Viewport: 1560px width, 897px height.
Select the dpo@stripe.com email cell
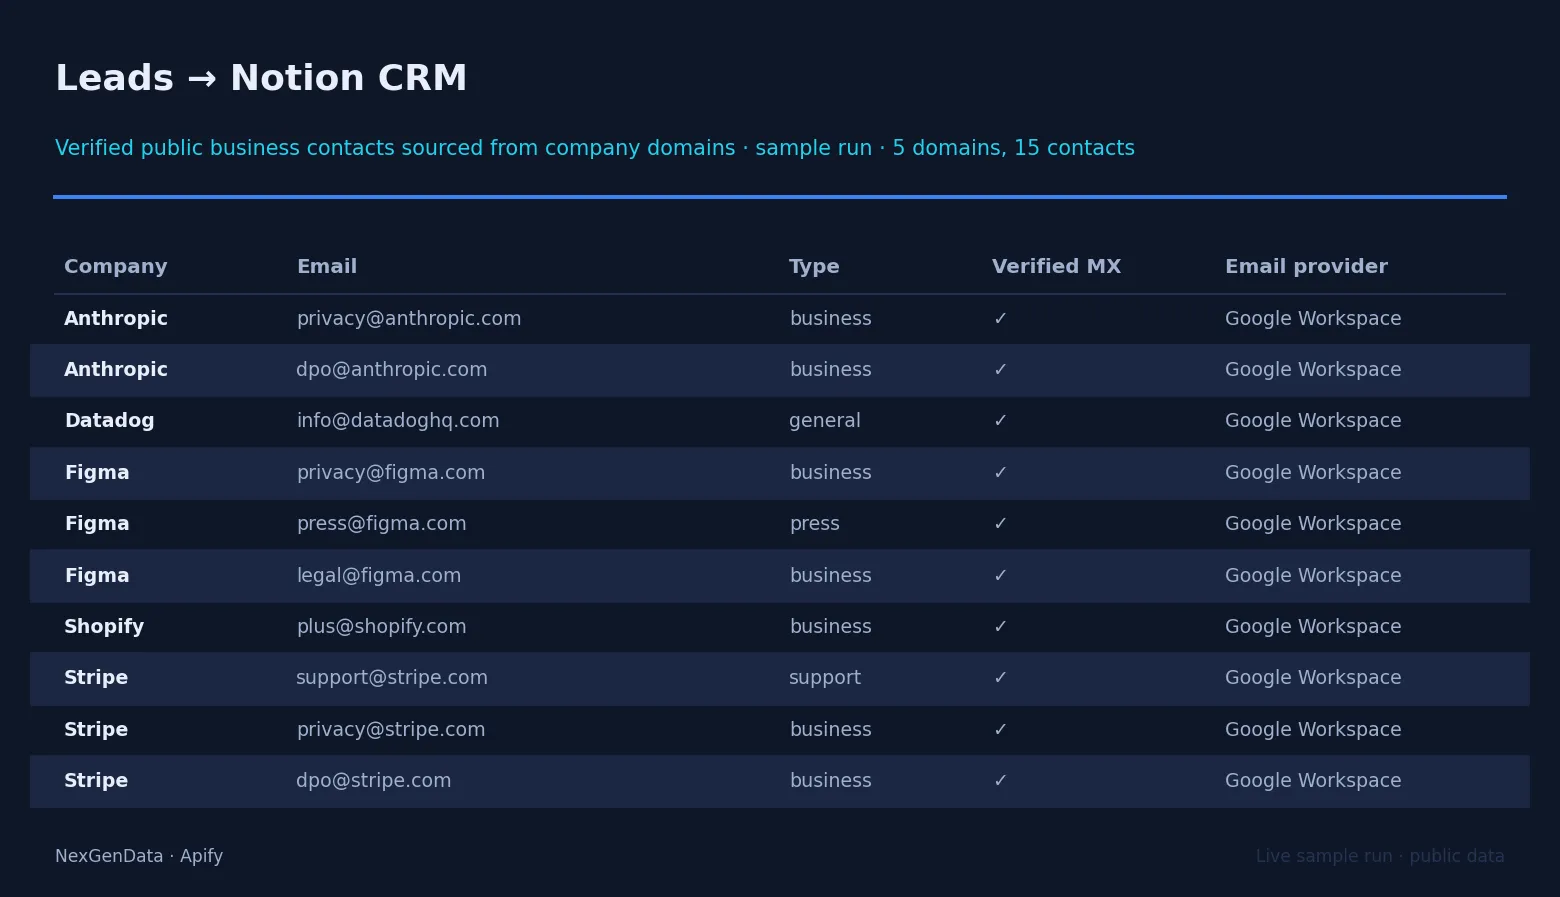coord(374,781)
